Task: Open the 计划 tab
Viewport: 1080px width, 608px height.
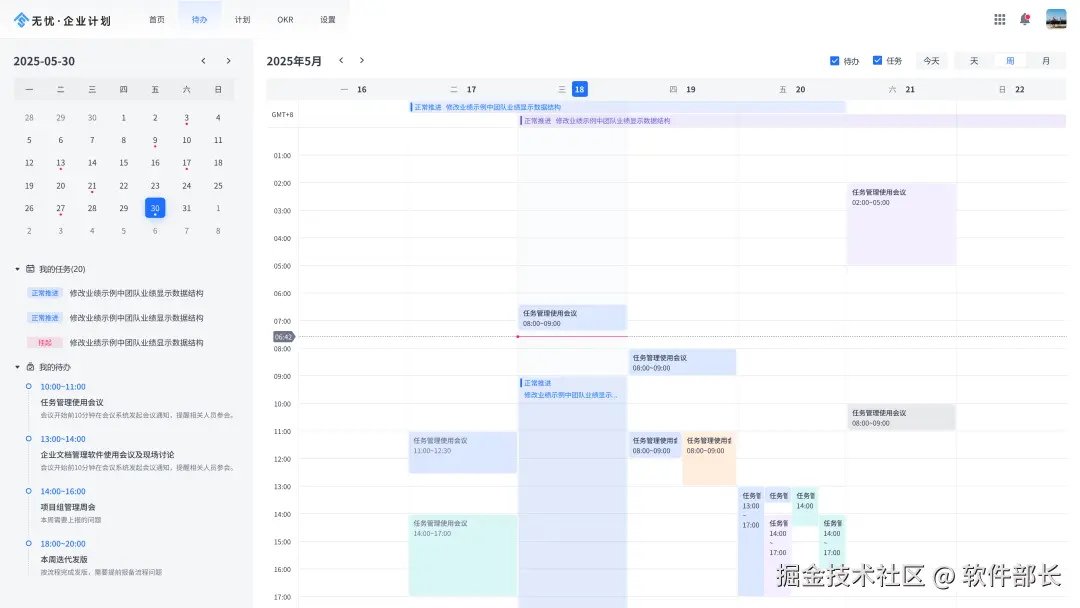Action: tap(242, 20)
